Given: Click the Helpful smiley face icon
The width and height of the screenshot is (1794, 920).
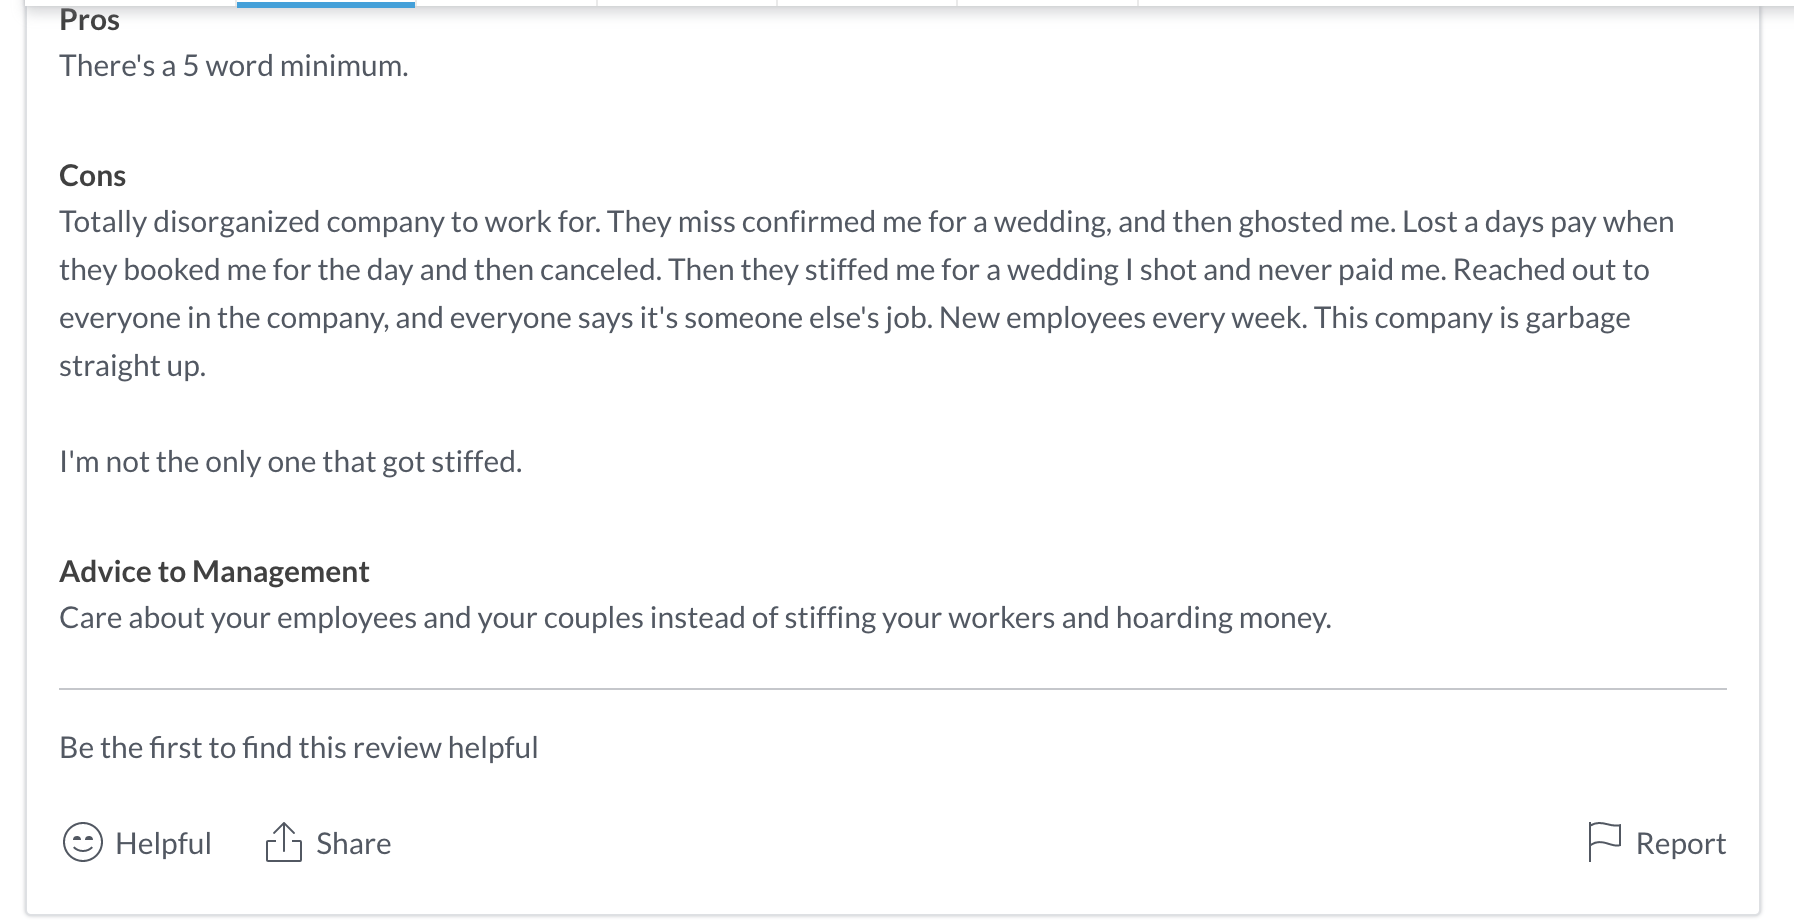Looking at the screenshot, I should pos(82,843).
